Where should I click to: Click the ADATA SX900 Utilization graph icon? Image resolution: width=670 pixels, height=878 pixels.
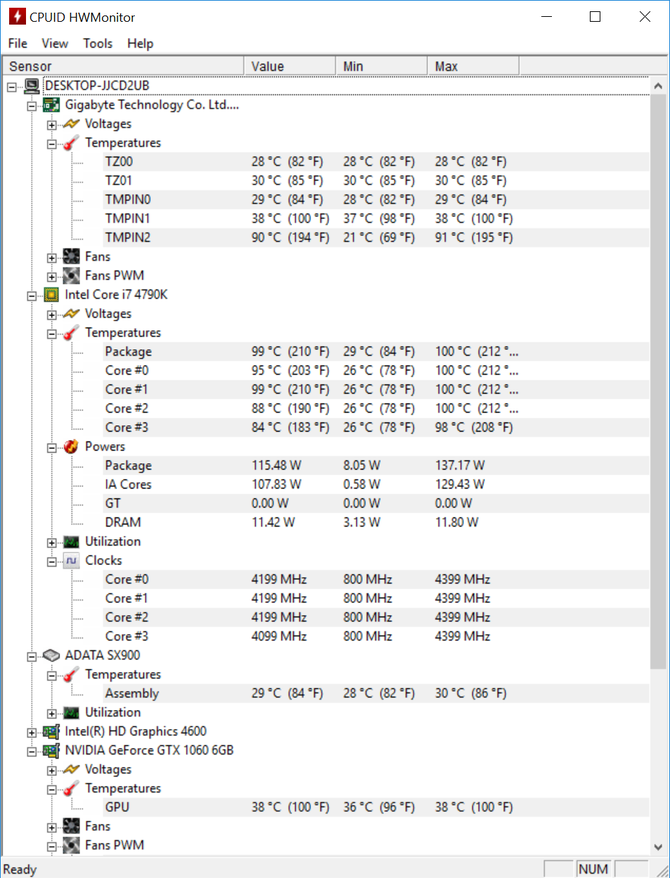point(71,712)
